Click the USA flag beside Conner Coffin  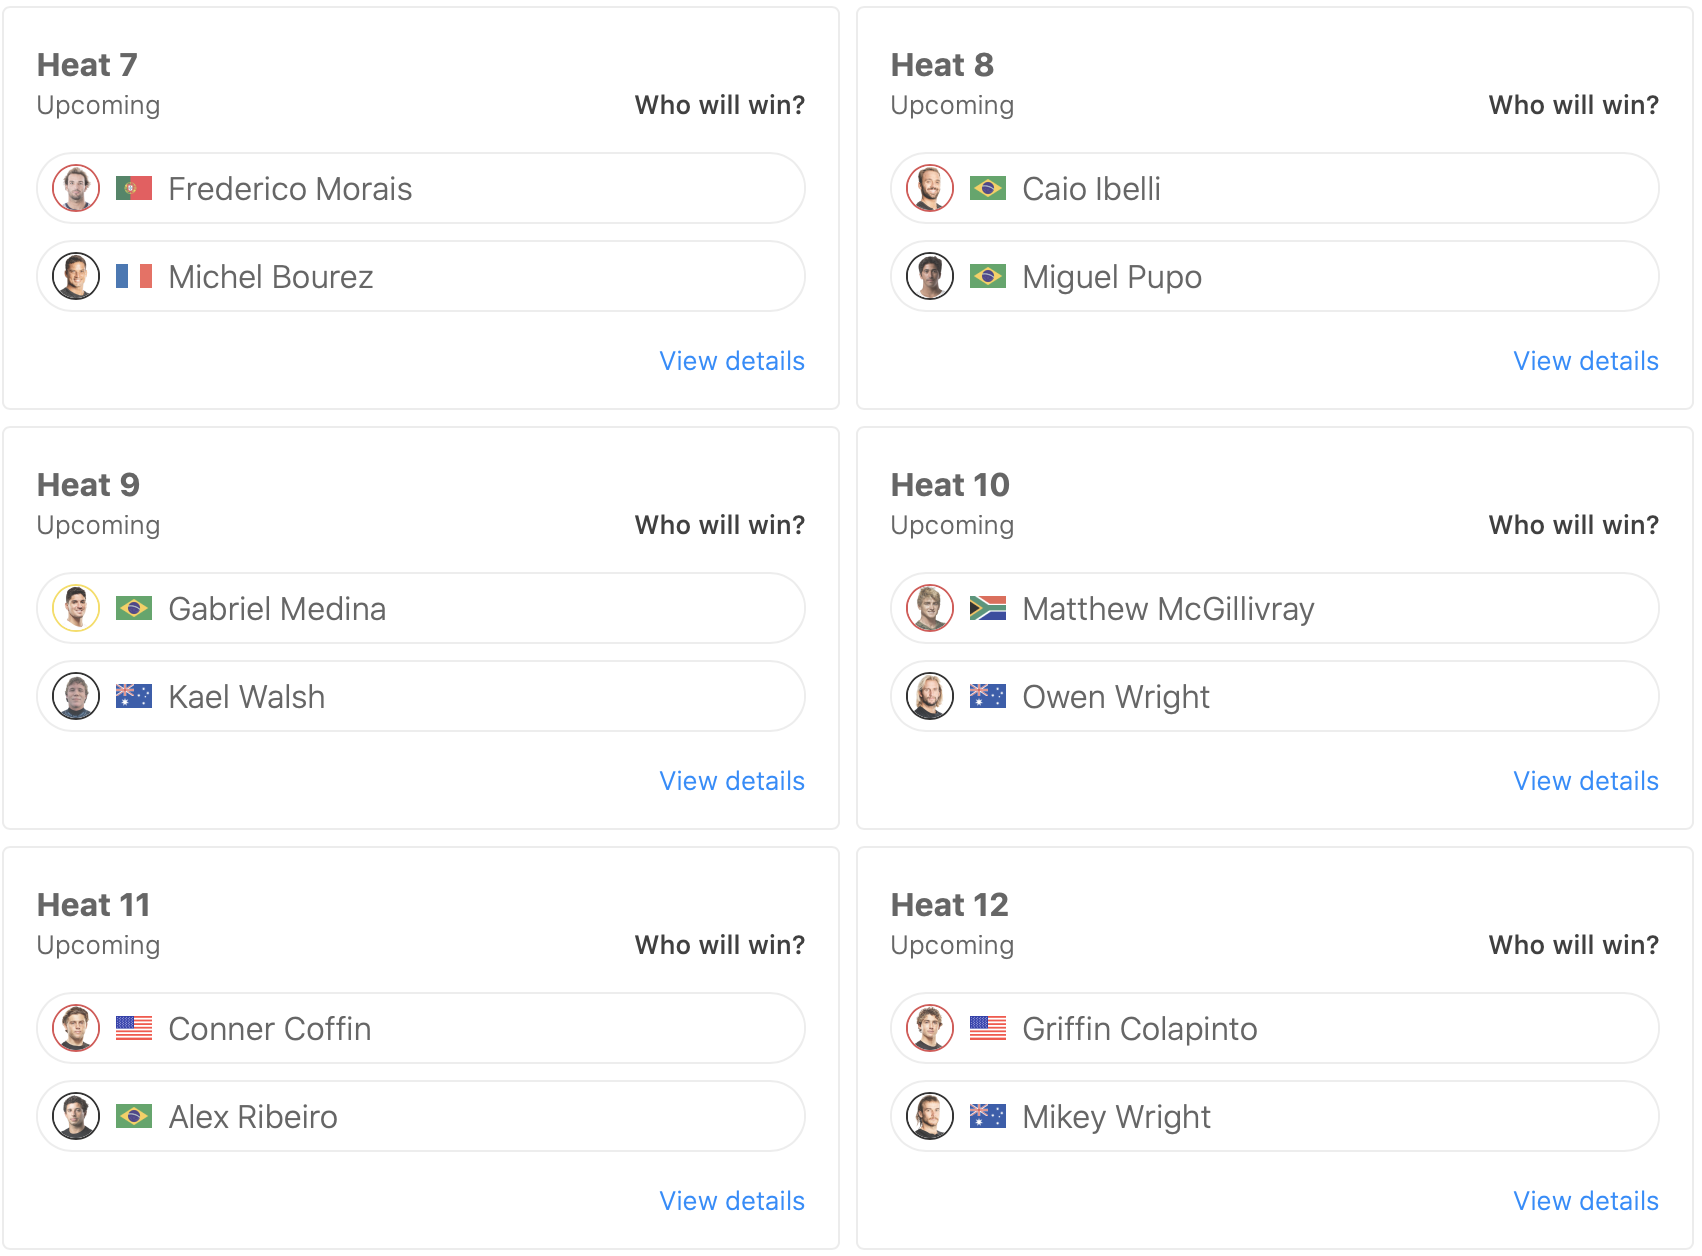pos(134,1028)
